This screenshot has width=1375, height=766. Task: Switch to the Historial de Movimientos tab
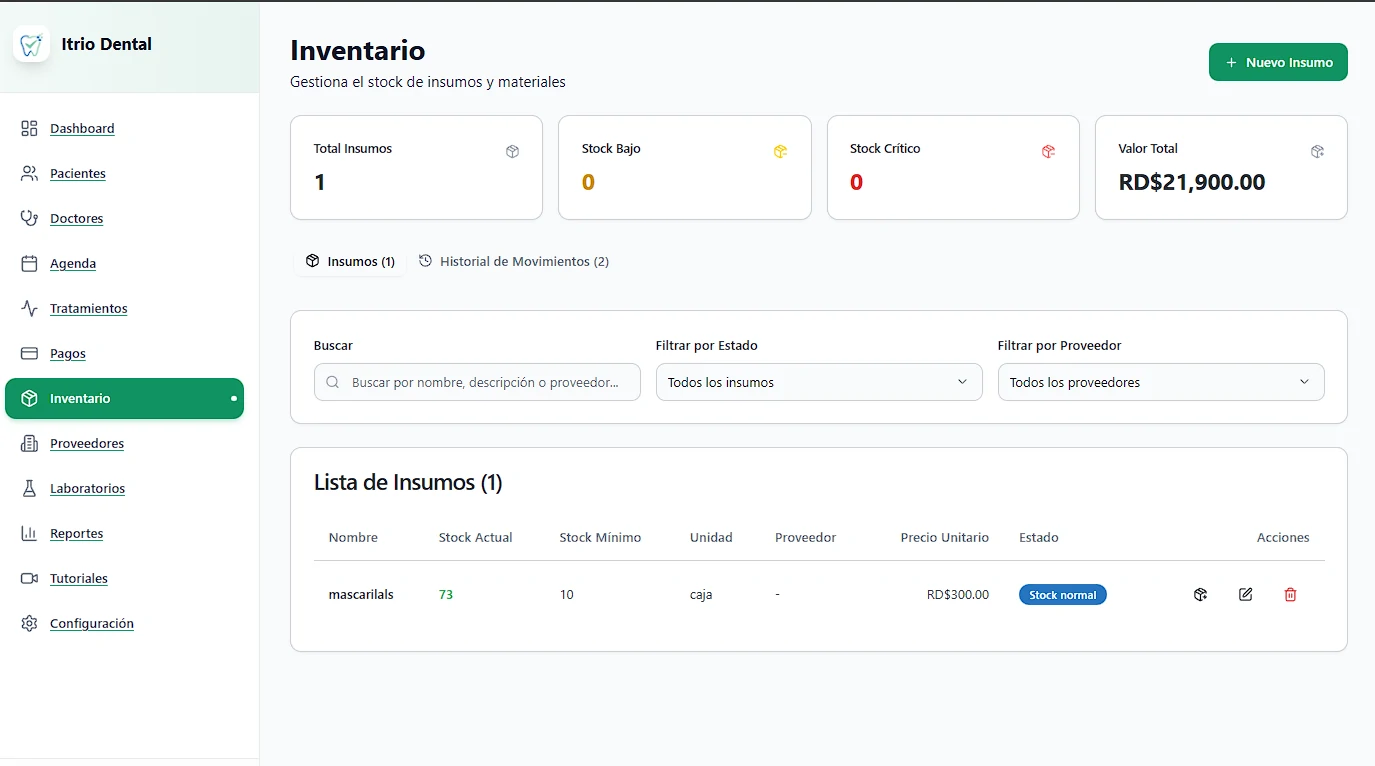(513, 261)
